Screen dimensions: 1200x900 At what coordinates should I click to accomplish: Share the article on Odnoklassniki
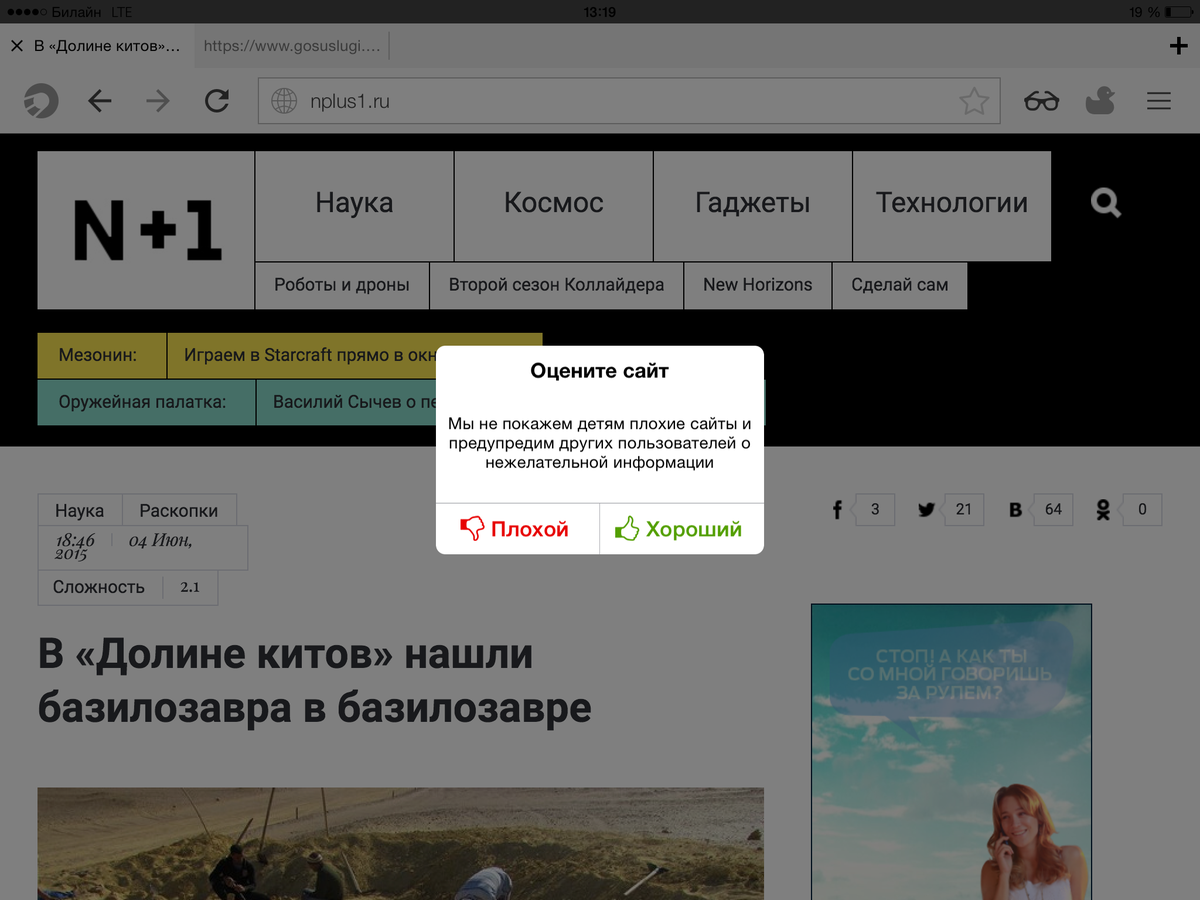pyautogui.click(x=1103, y=510)
